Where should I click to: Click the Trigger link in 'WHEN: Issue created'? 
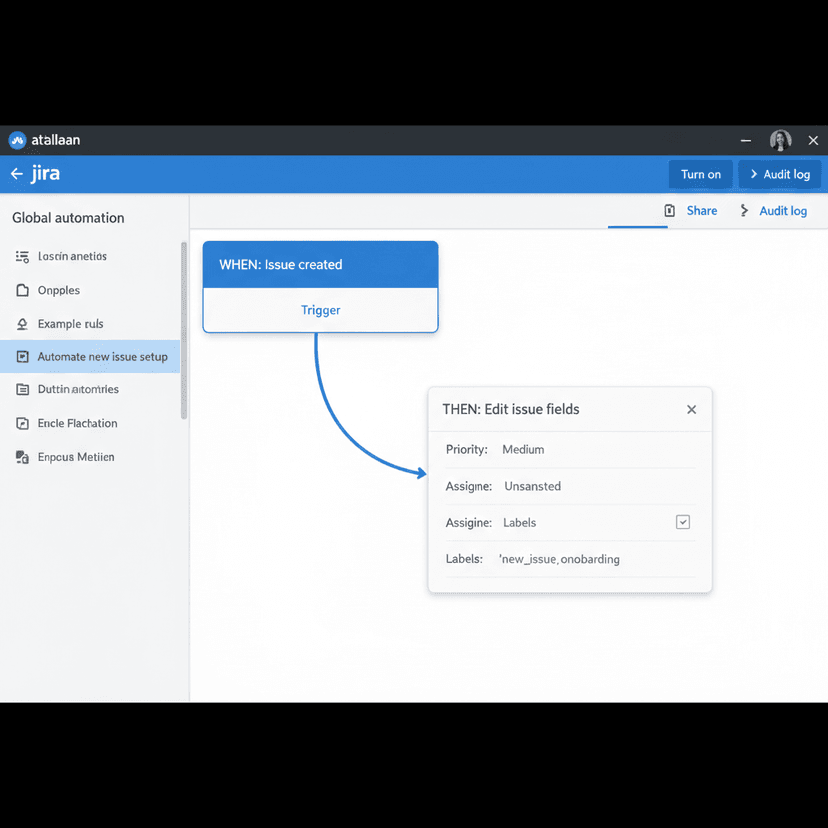click(x=320, y=310)
